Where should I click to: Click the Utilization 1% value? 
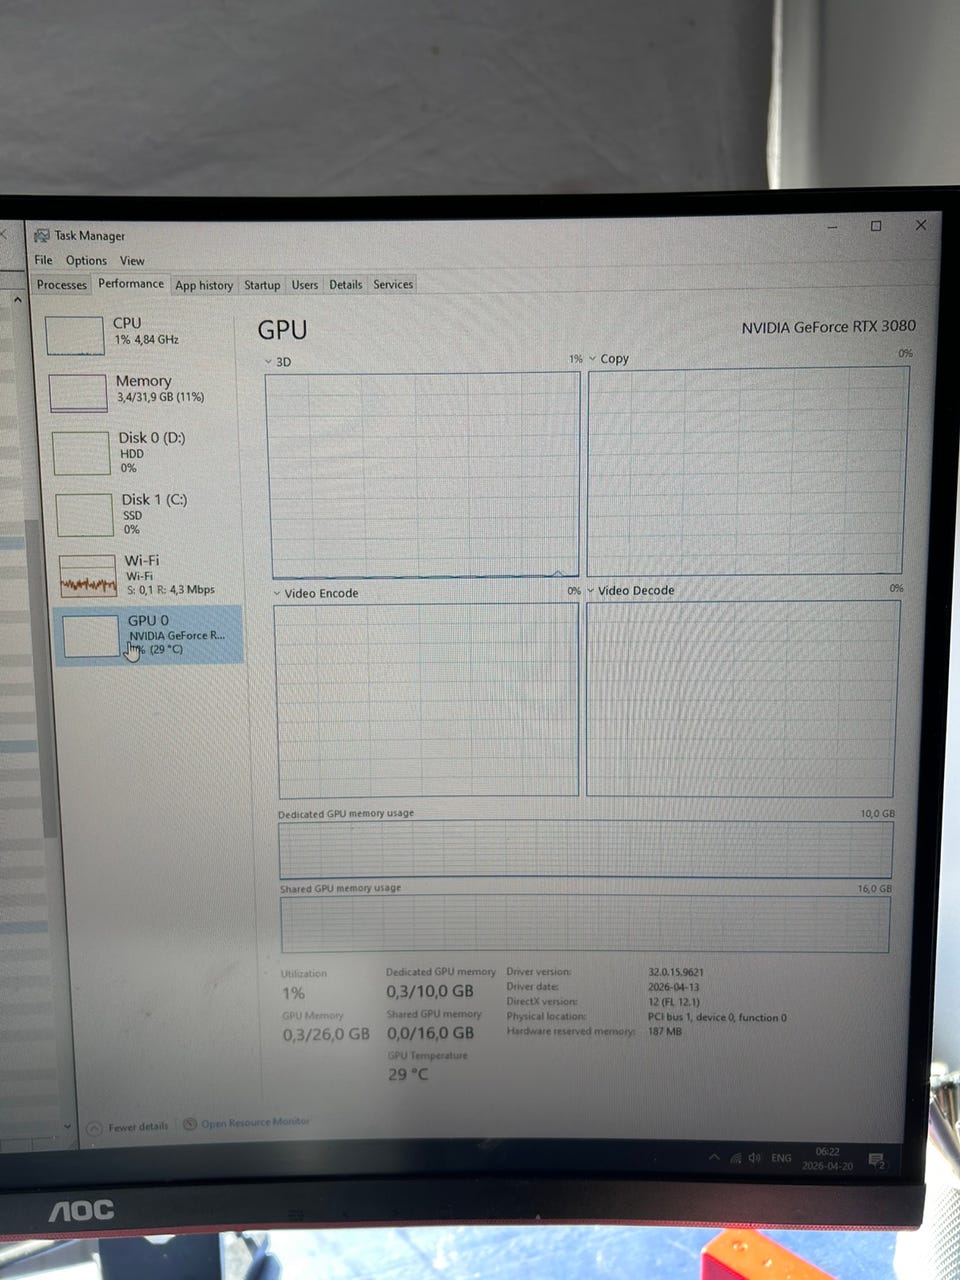pos(293,993)
